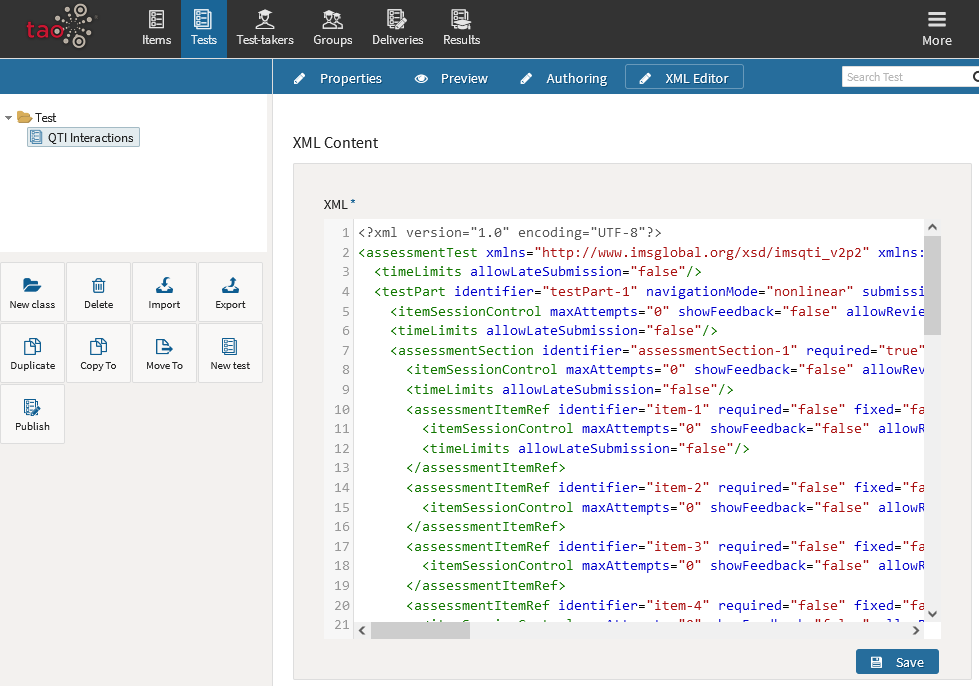Open the Deliveries section
979x686 pixels.
(x=397, y=27)
